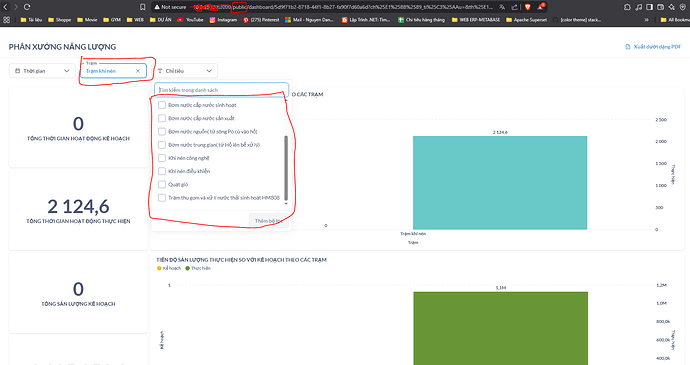Click the bookmark icon in the address bar

click(x=142, y=7)
